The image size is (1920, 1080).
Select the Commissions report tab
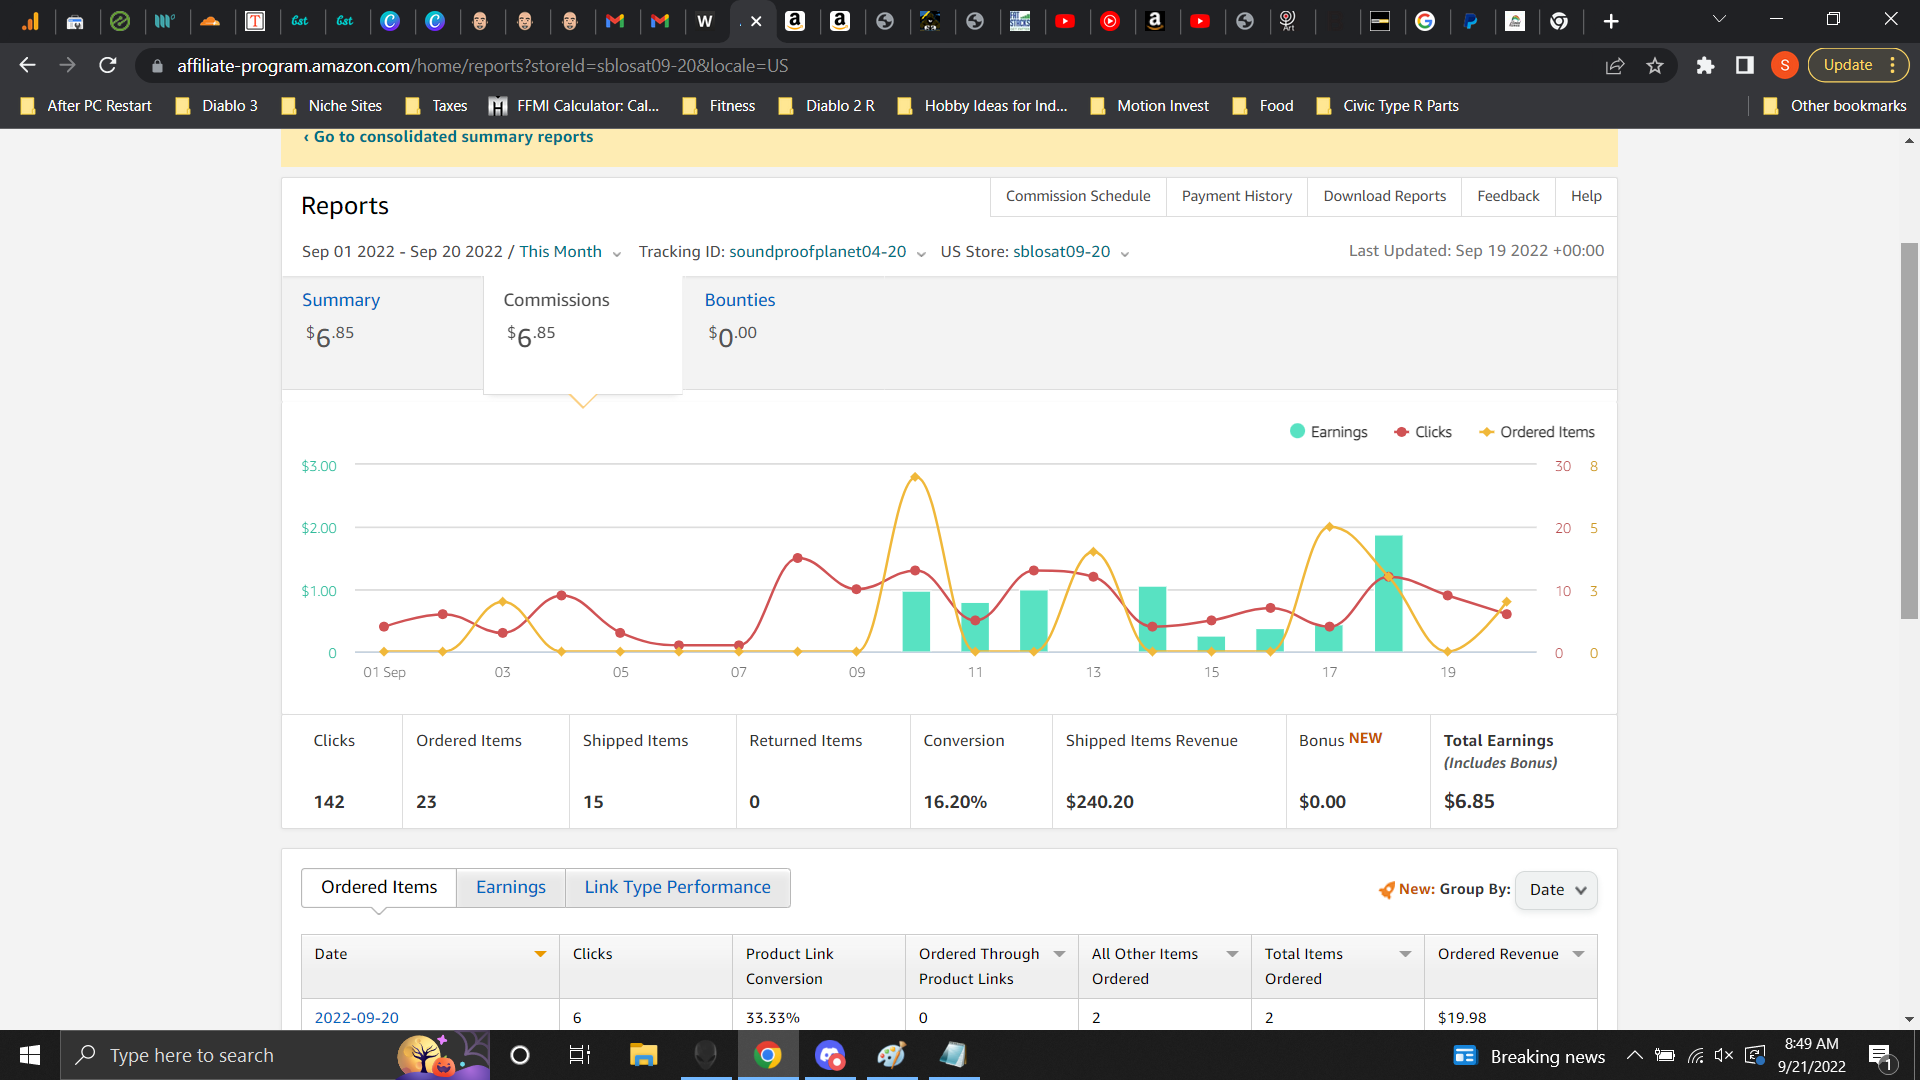[583, 334]
